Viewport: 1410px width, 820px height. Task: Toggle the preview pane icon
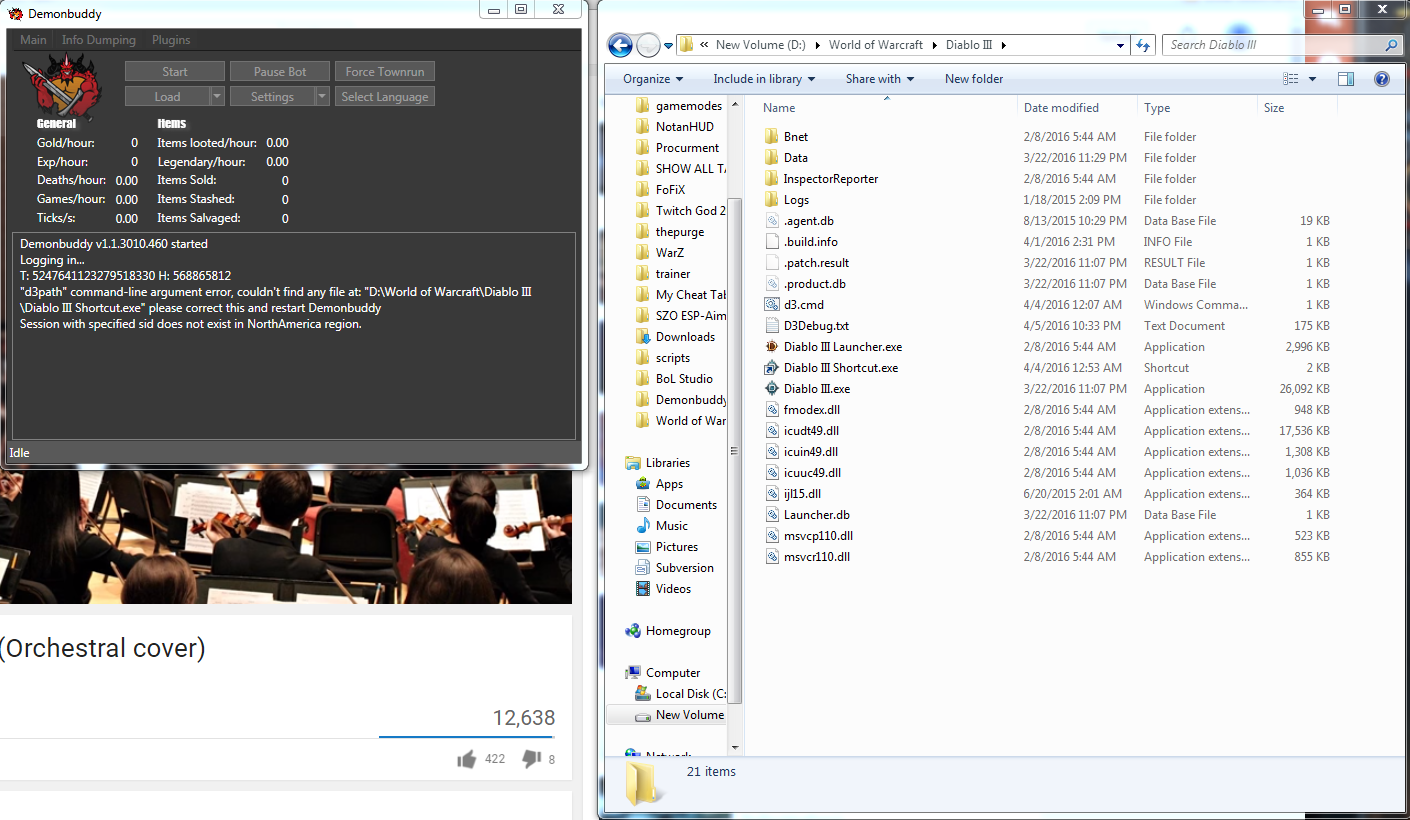pyautogui.click(x=1346, y=79)
